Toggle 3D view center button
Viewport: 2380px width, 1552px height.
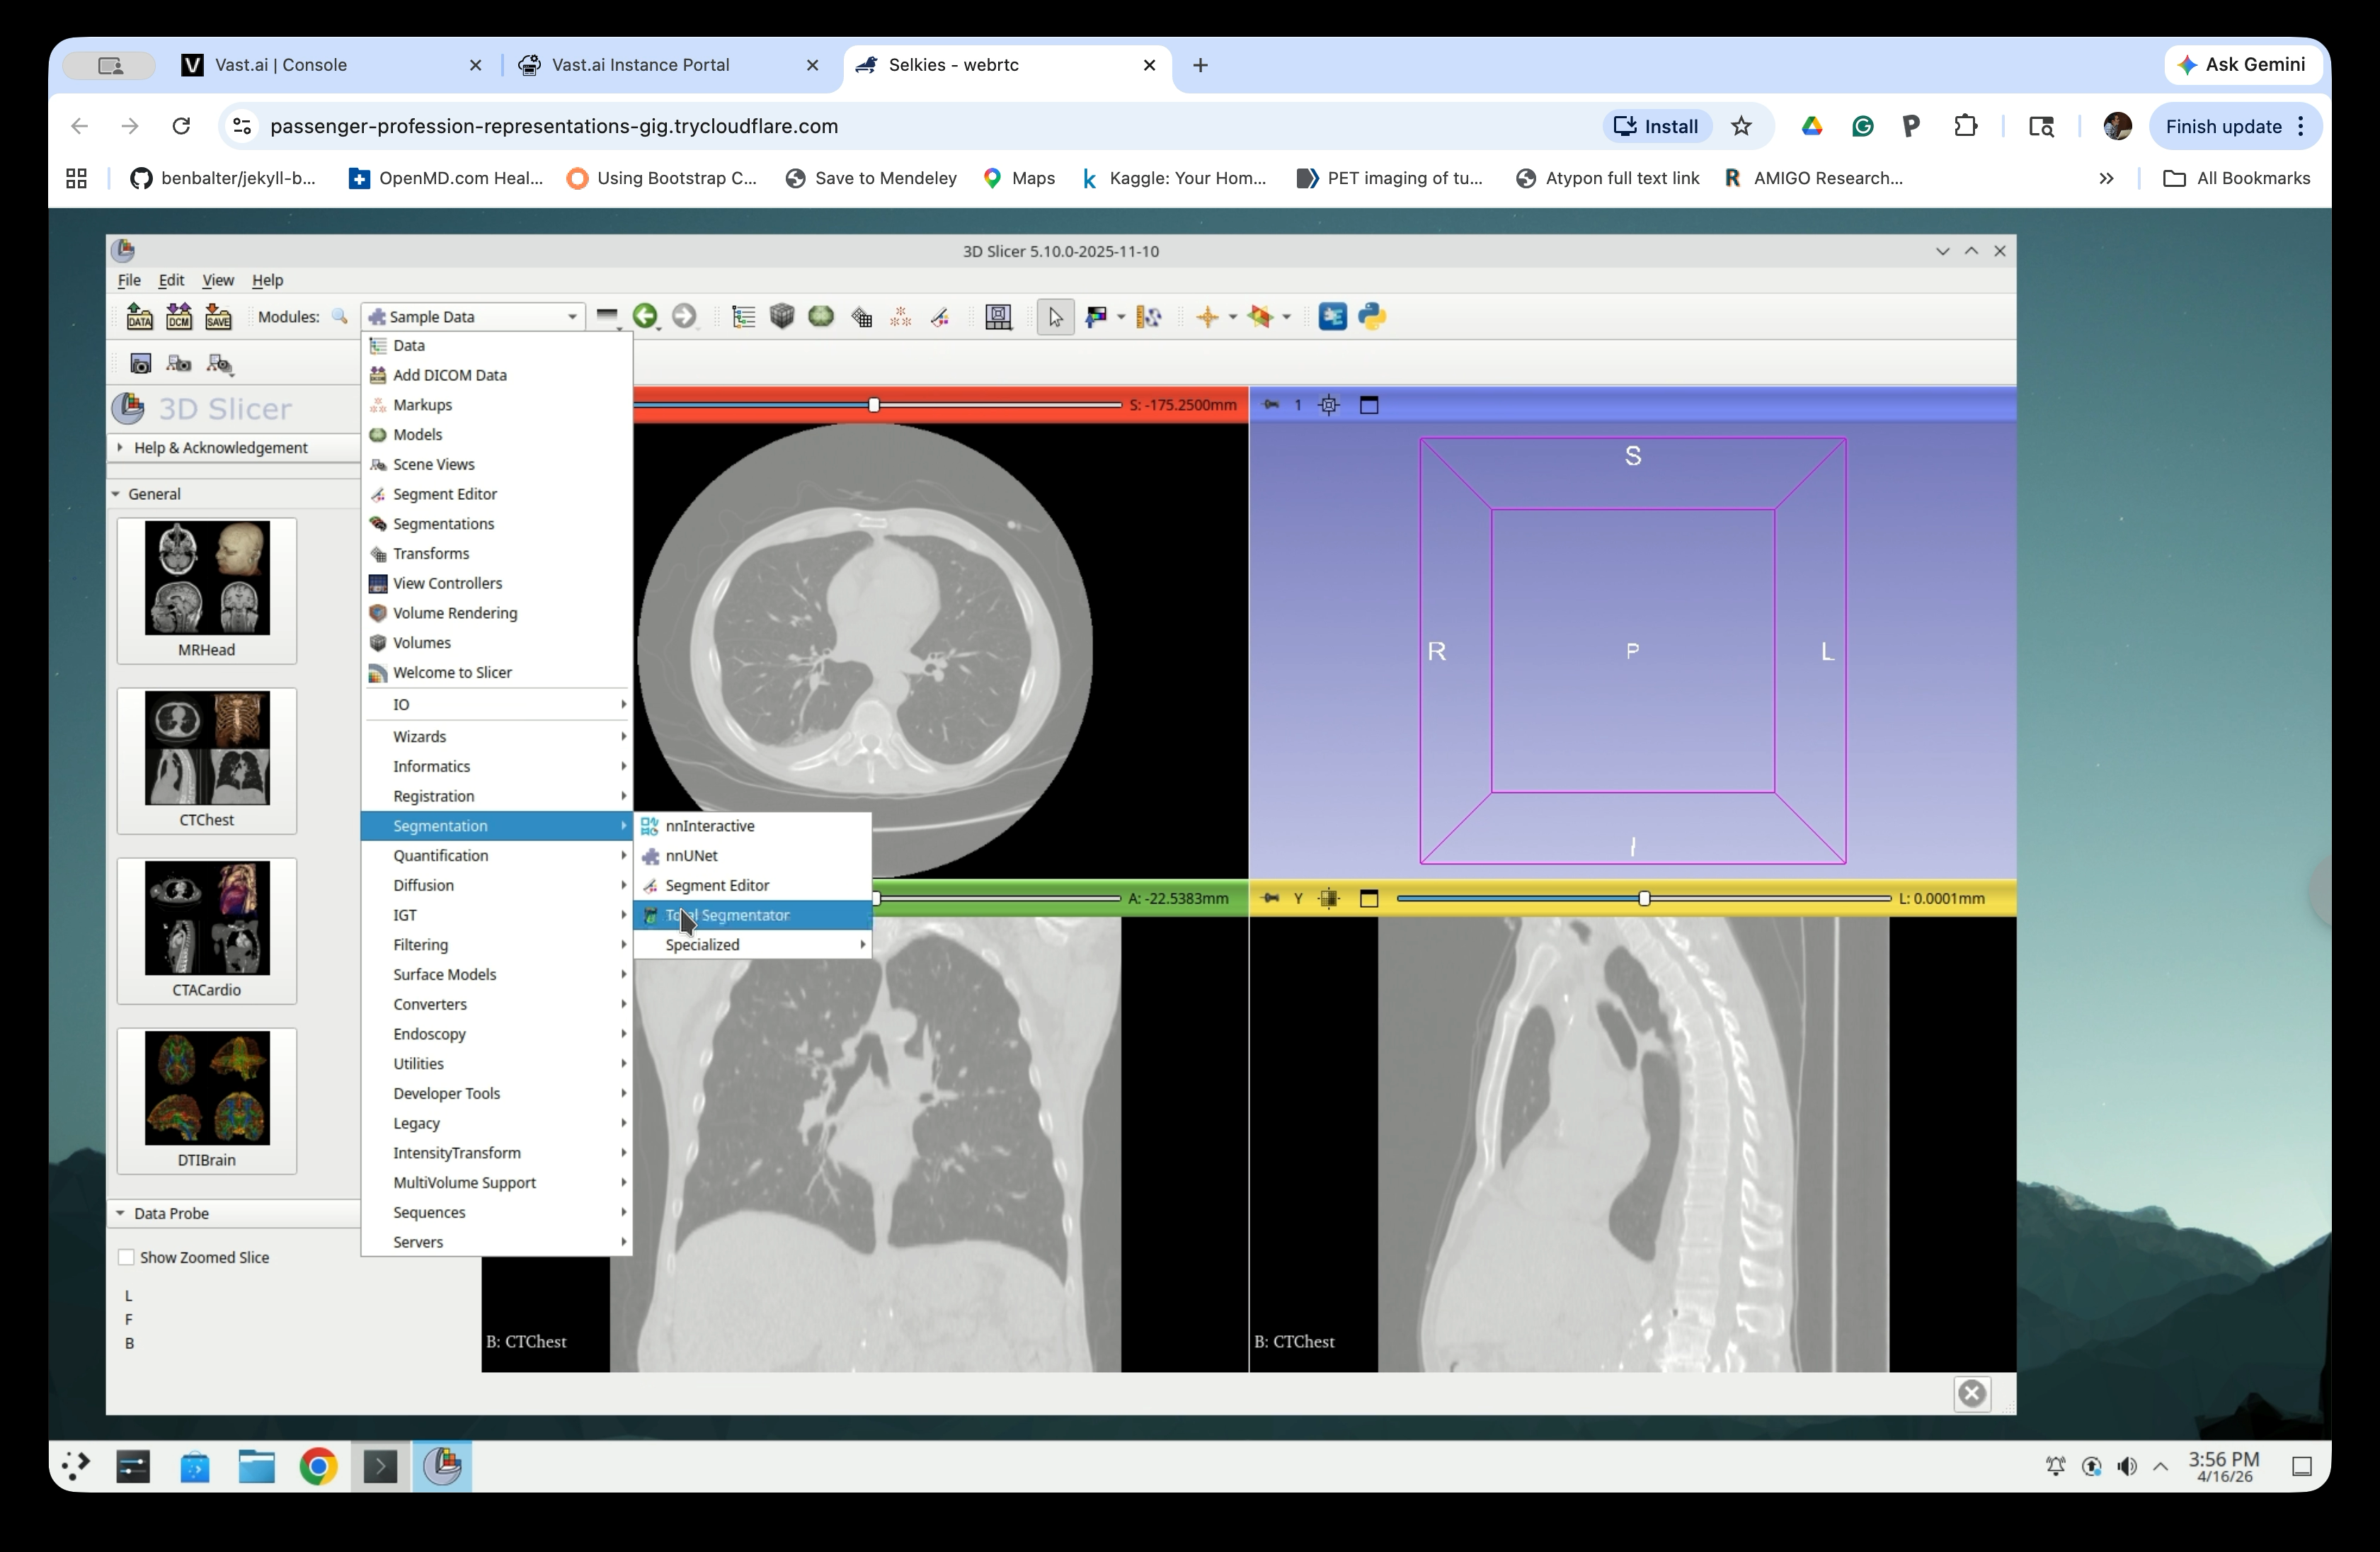click(1328, 405)
